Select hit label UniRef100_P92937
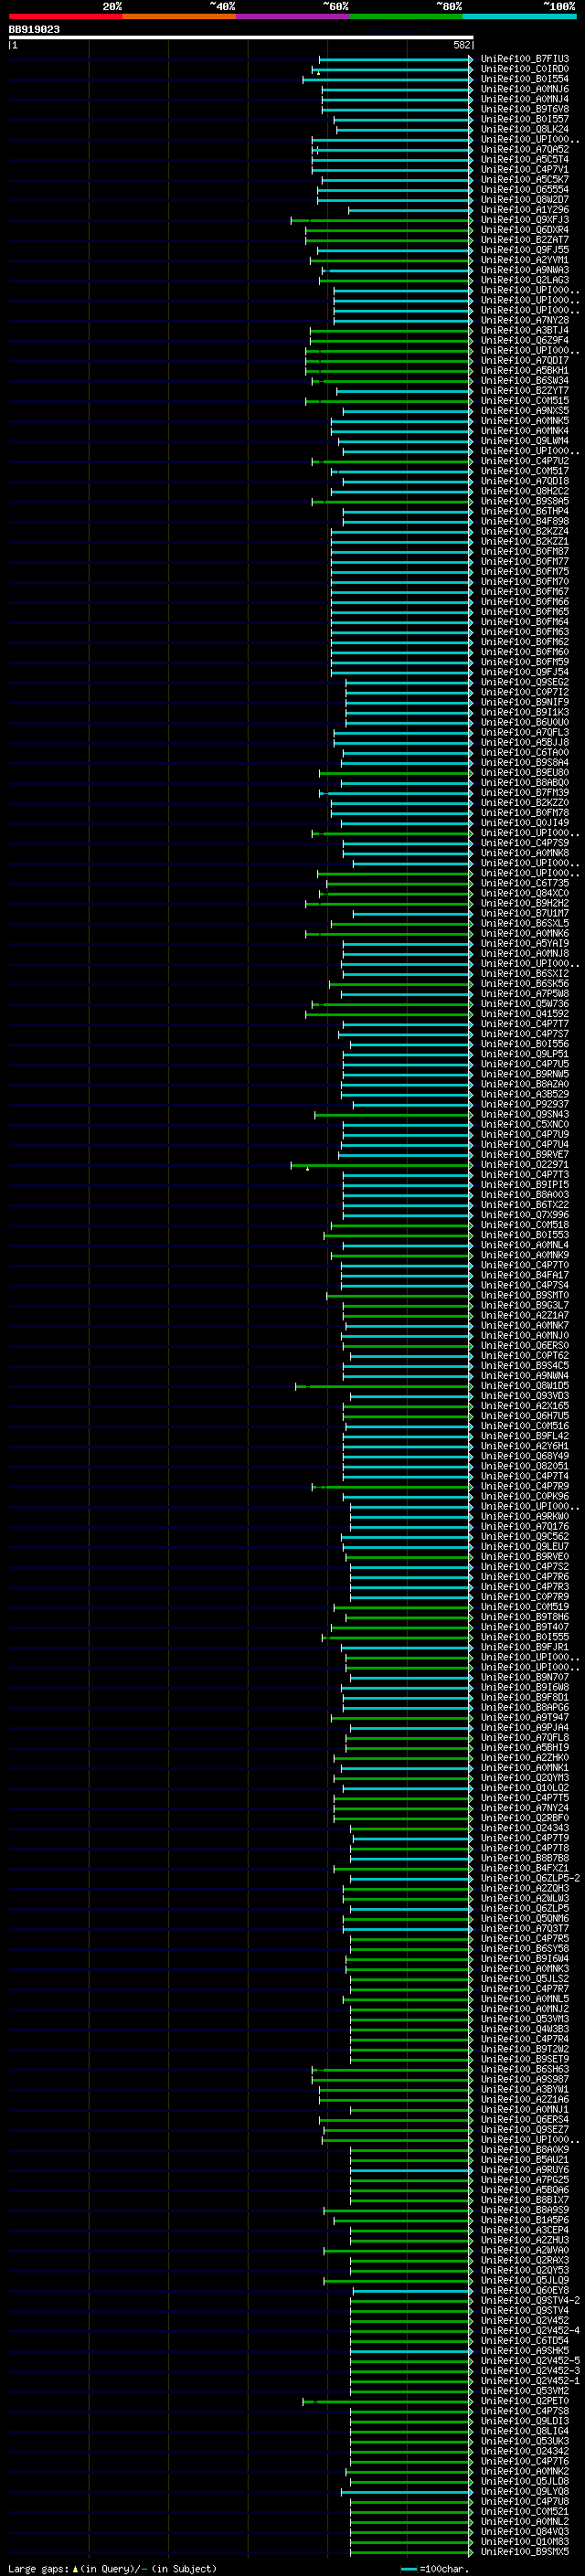The image size is (585, 2576). click(525, 1104)
